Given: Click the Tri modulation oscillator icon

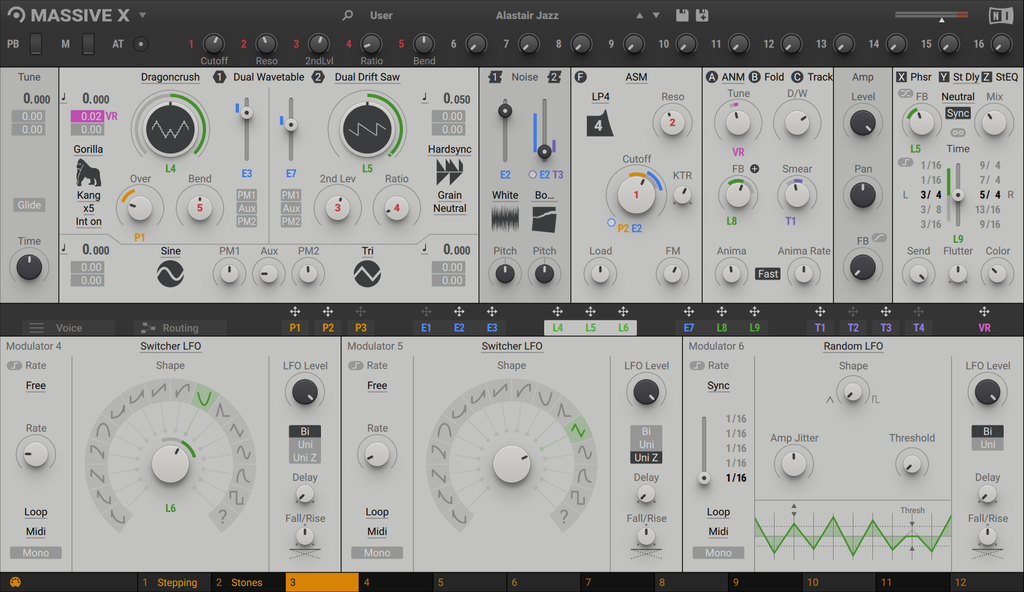Looking at the screenshot, I should click(x=368, y=274).
